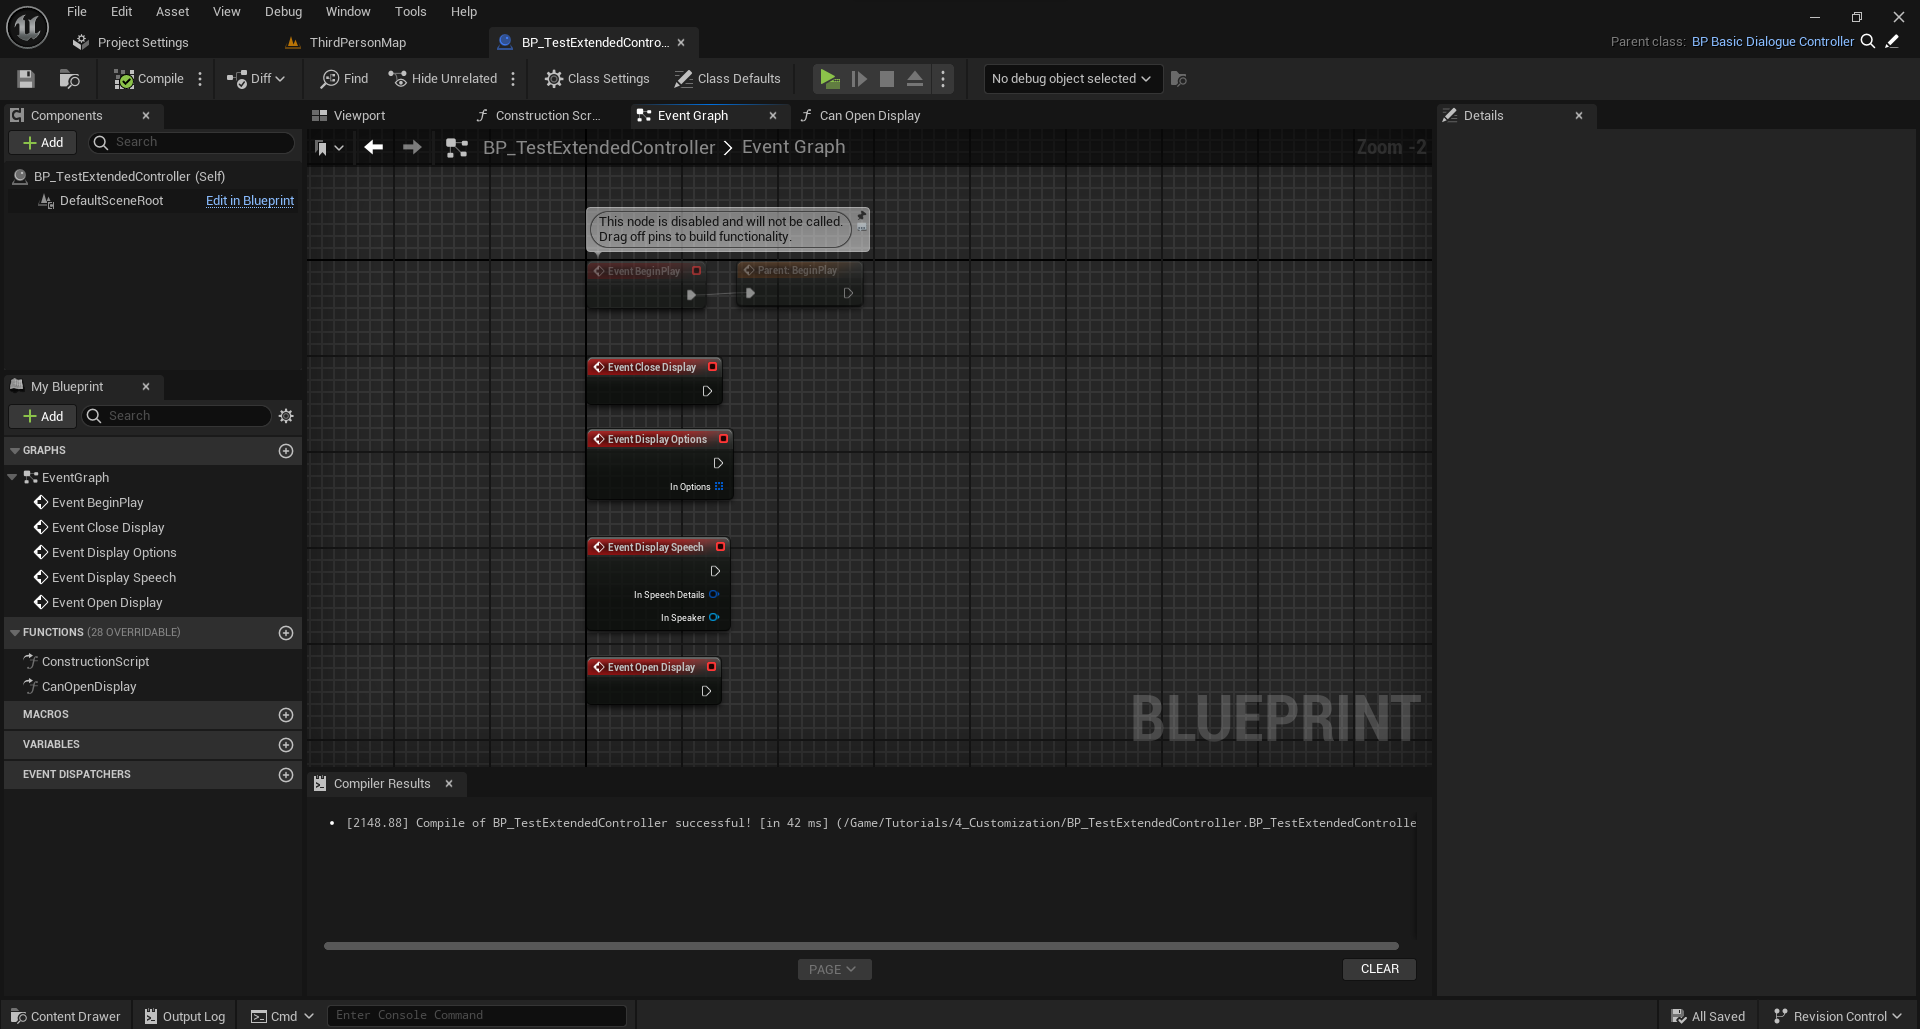Open the Content Drawer

65,1016
